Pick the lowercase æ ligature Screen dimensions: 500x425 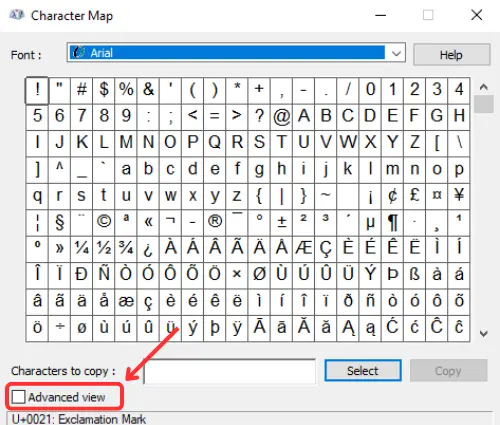tap(126, 302)
